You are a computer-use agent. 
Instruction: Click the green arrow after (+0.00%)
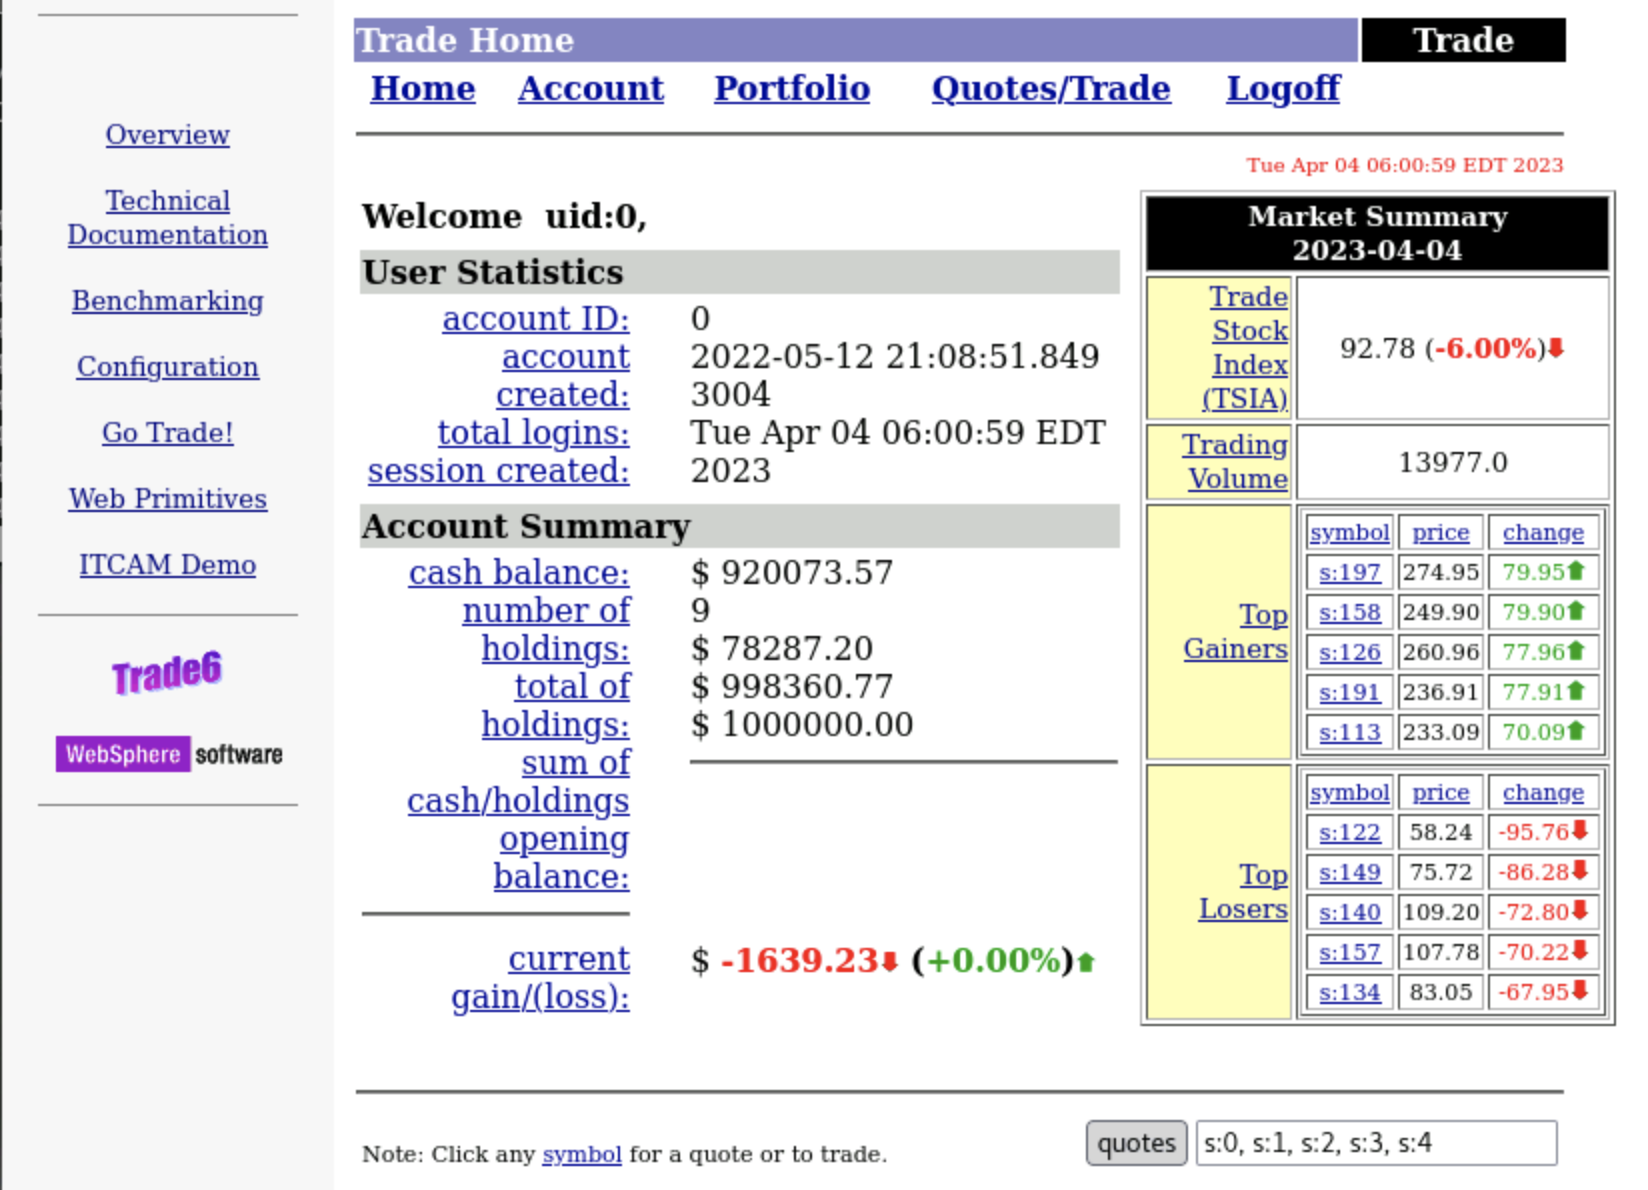point(1086,962)
